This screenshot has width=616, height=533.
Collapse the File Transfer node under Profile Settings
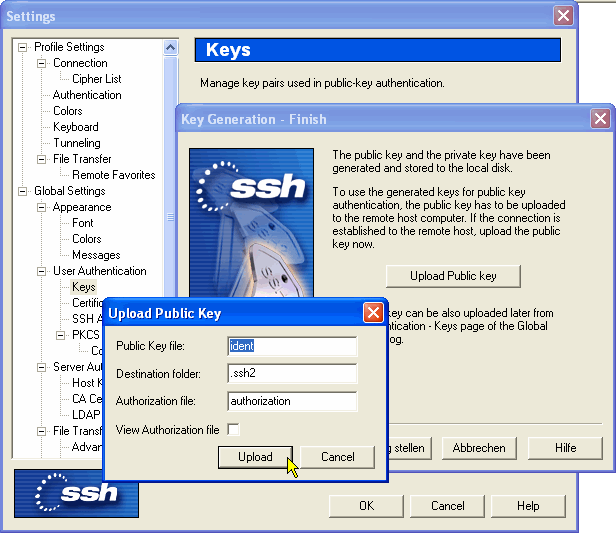tap(41, 159)
